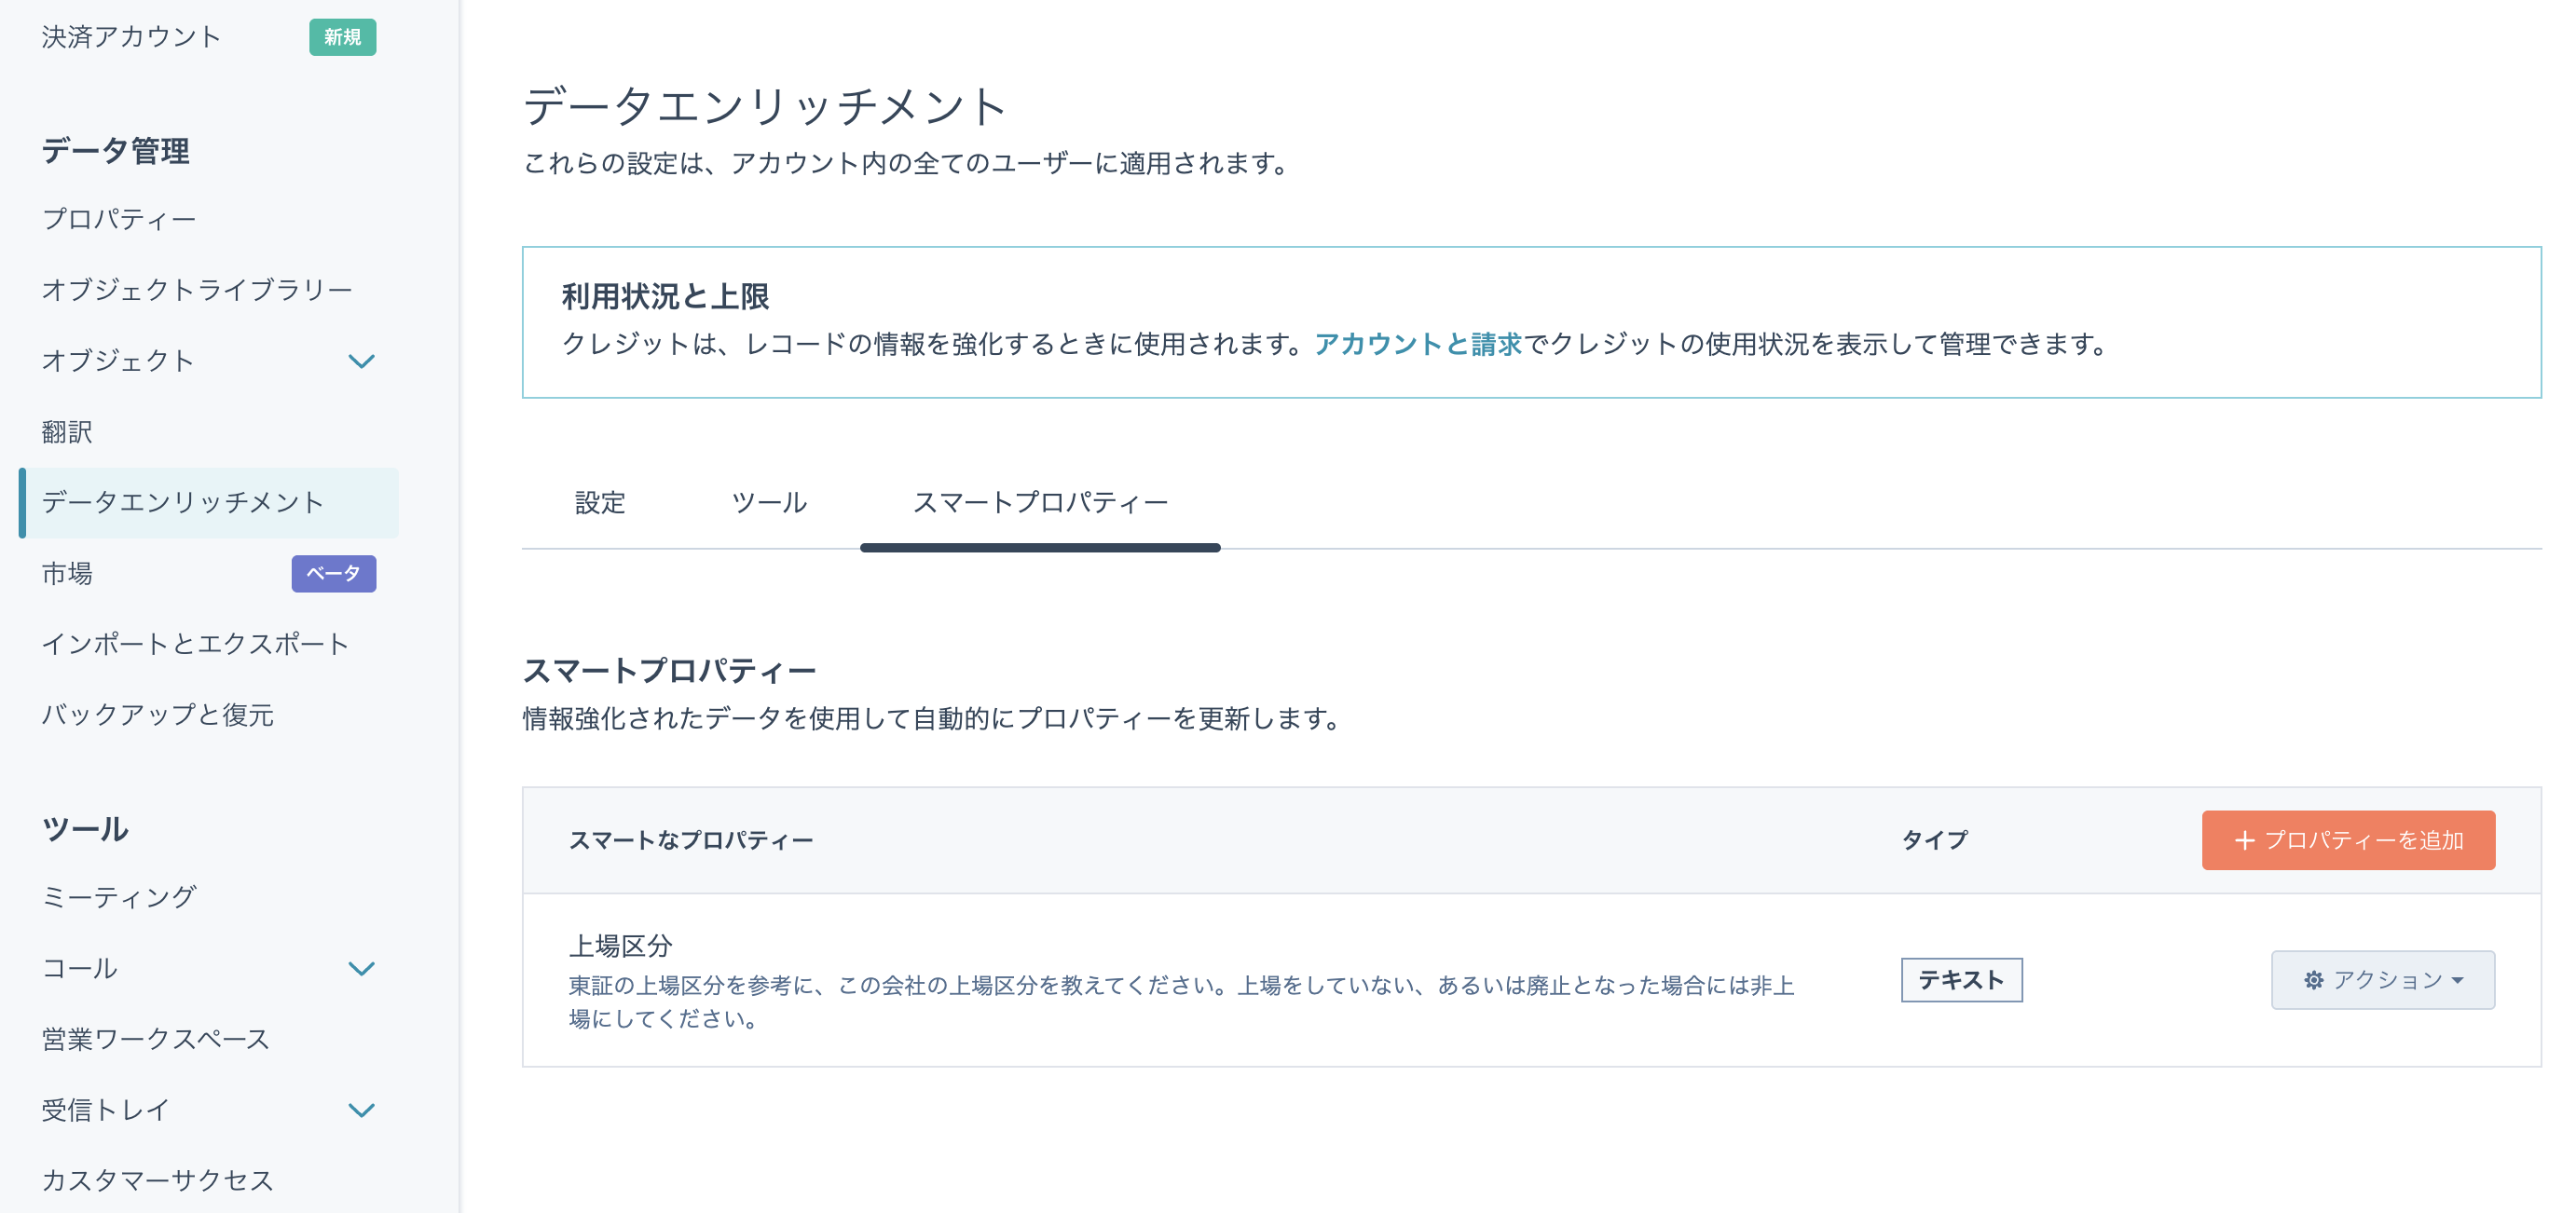Expand the コール chevron
The image size is (2576, 1213).
(x=361, y=968)
